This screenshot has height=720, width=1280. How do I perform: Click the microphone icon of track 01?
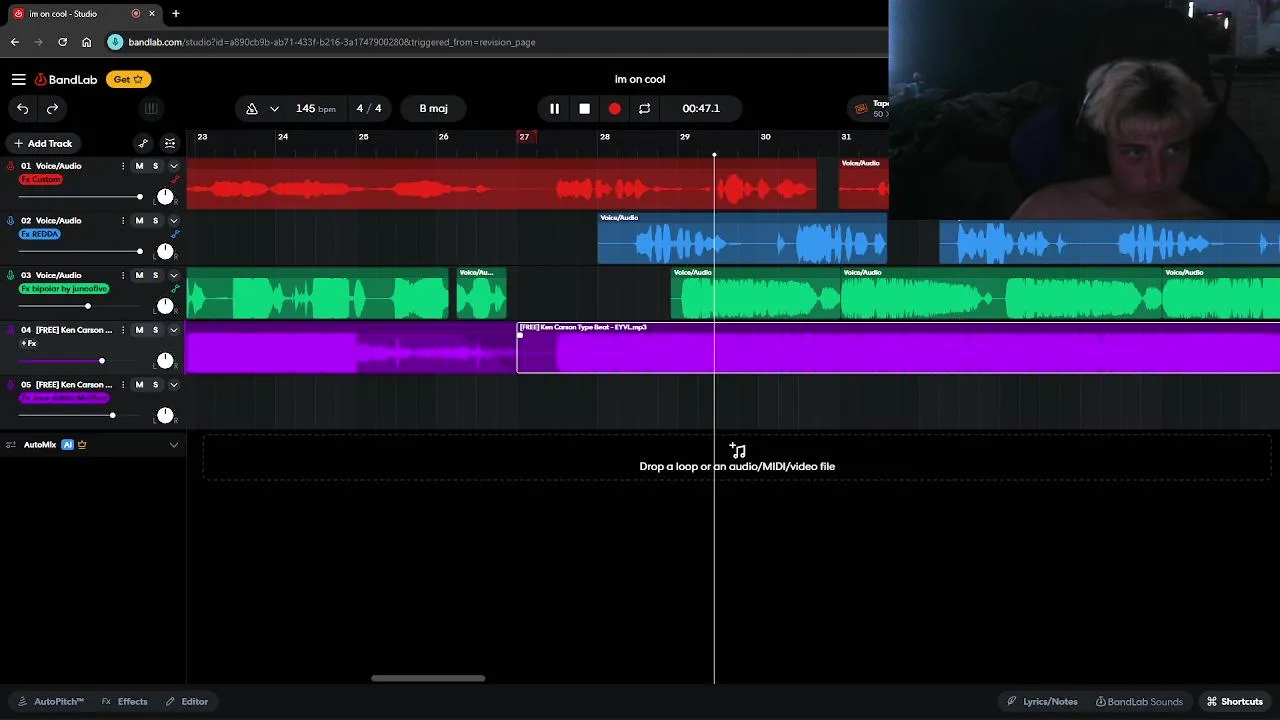tap(11, 166)
